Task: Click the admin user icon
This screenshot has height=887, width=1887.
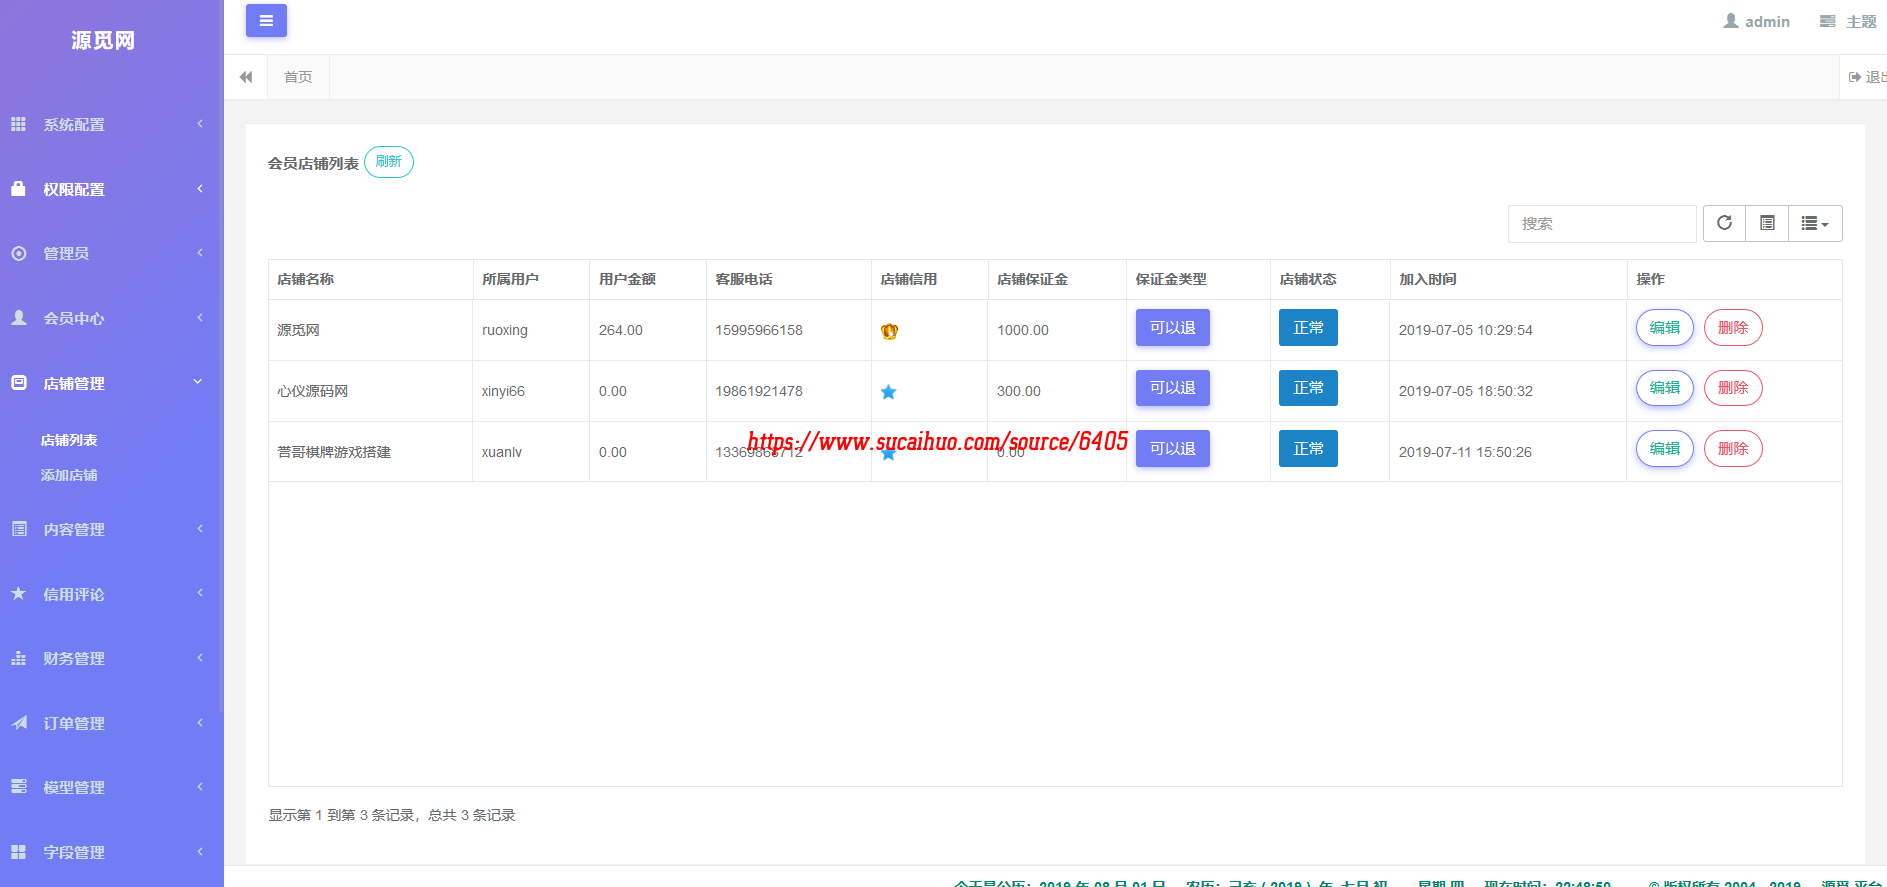Action: 1731,21
